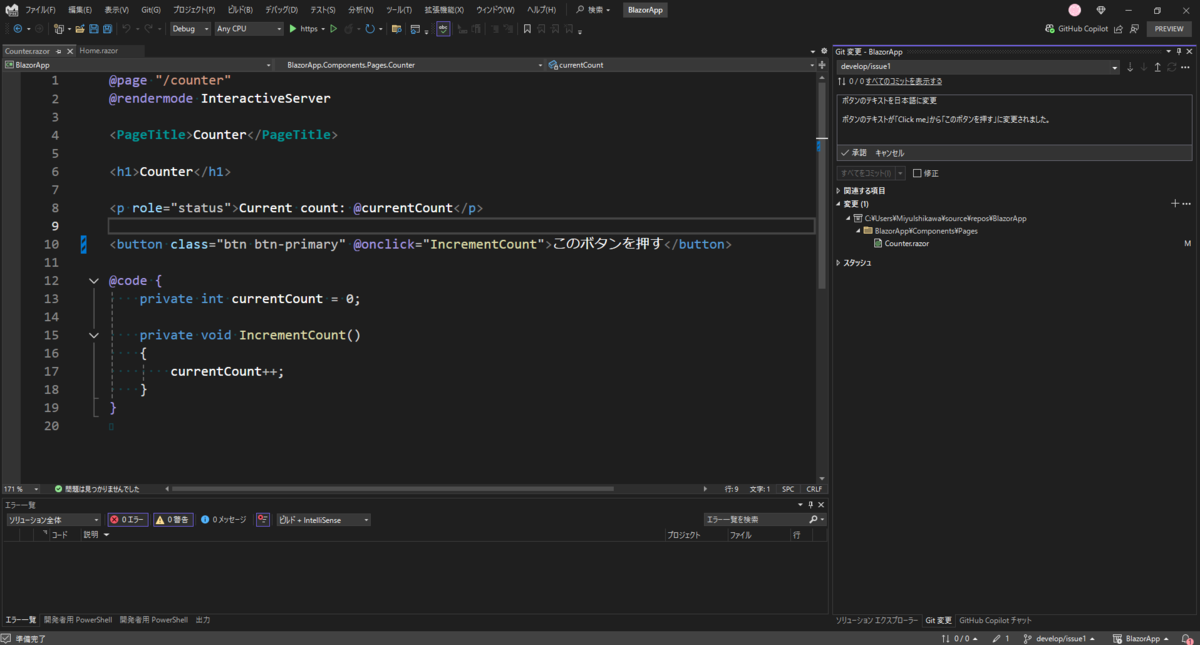Image resolution: width=1200 pixels, height=645 pixels.
Task: Open the 拡張機能(X) menu
Action: point(444,10)
